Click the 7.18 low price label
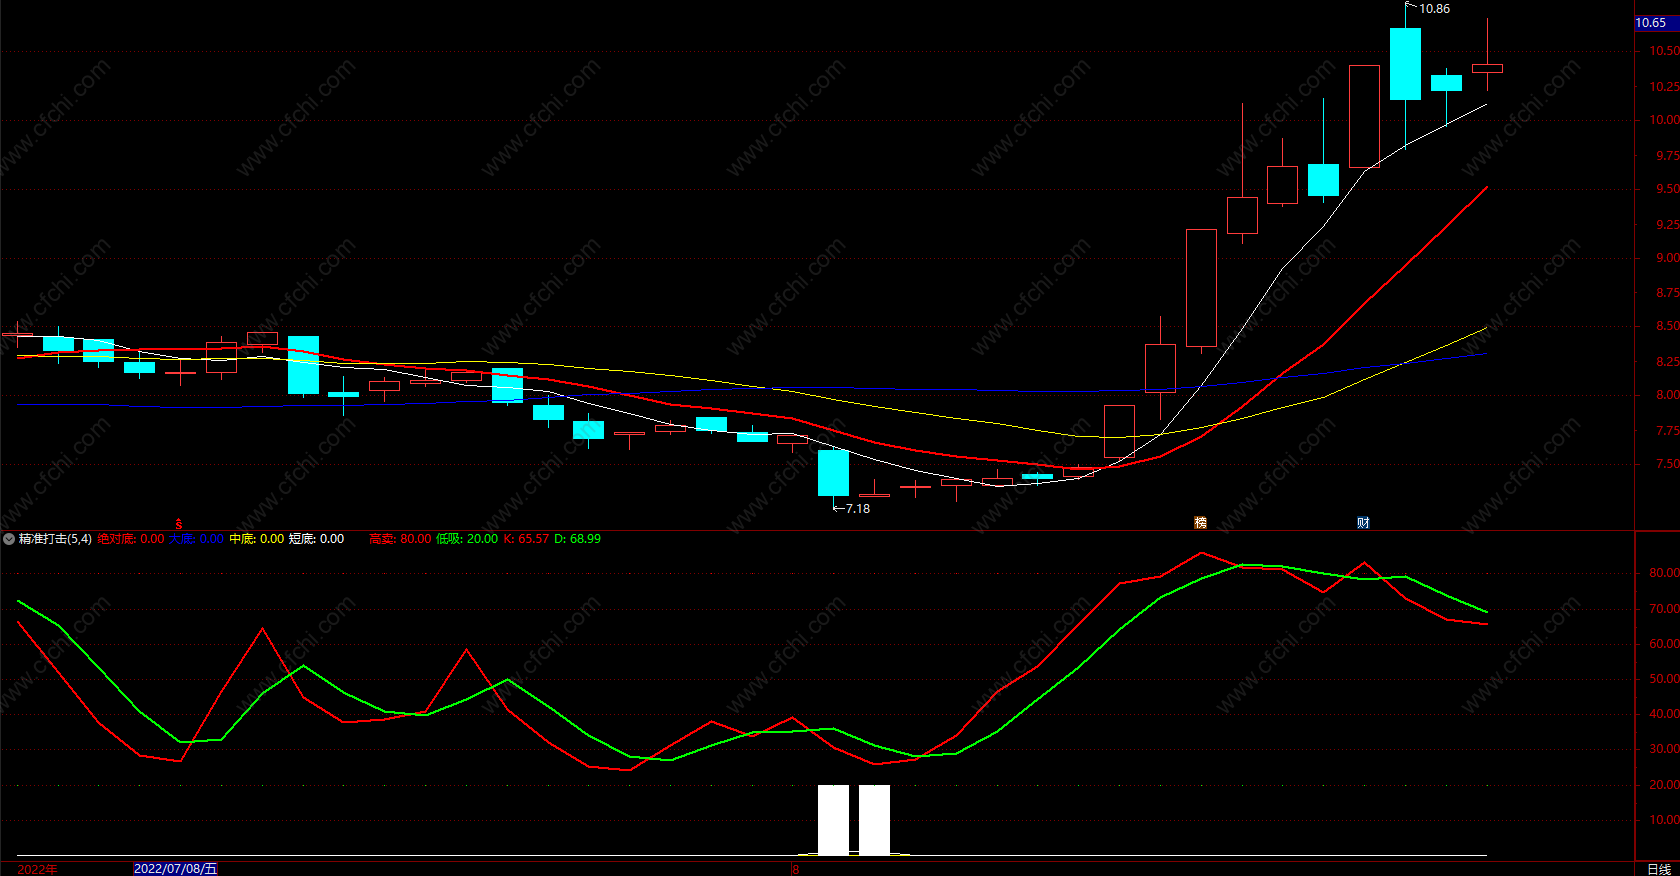The image size is (1680, 876). (x=858, y=509)
